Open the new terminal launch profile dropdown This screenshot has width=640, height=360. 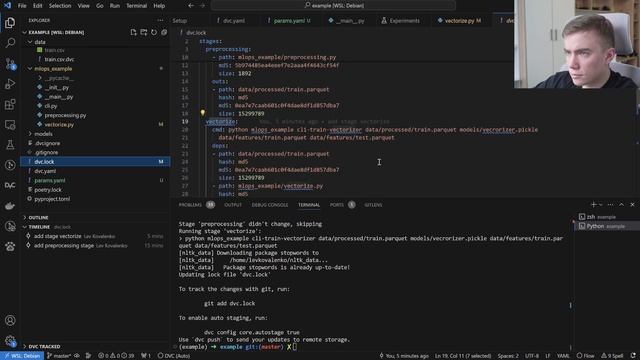(600, 204)
